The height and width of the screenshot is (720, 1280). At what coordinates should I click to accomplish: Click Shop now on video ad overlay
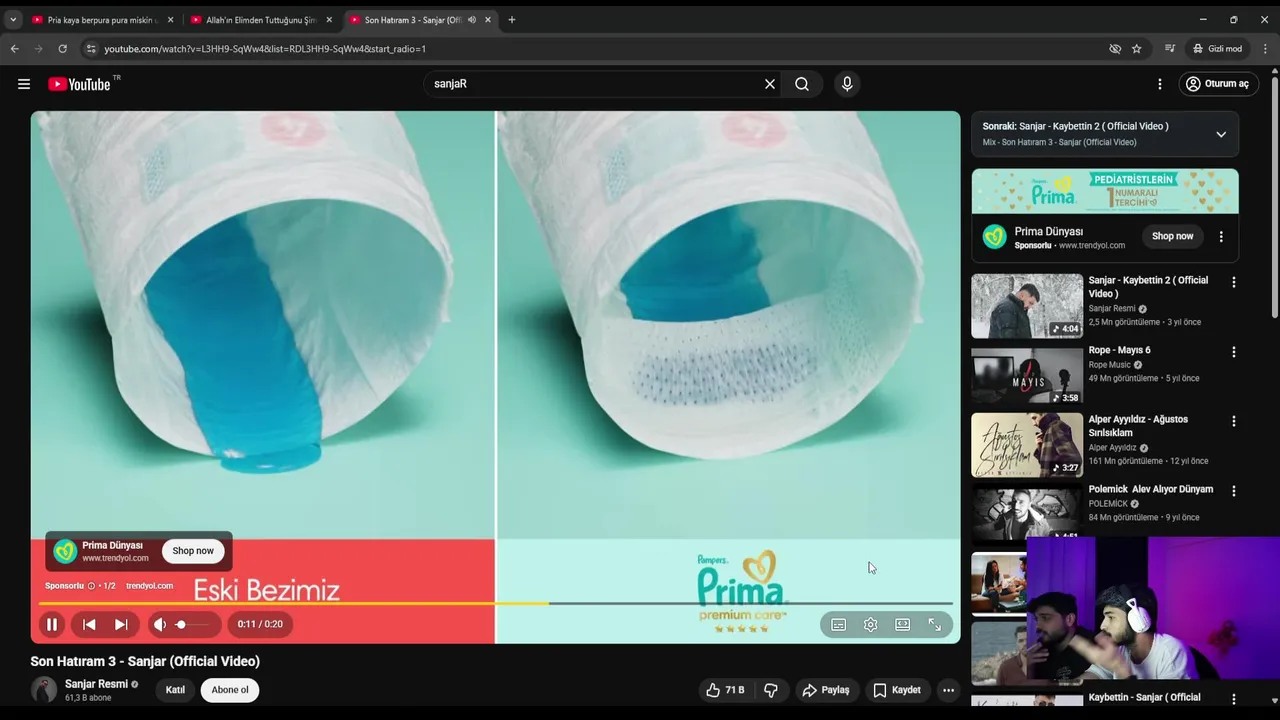click(193, 551)
